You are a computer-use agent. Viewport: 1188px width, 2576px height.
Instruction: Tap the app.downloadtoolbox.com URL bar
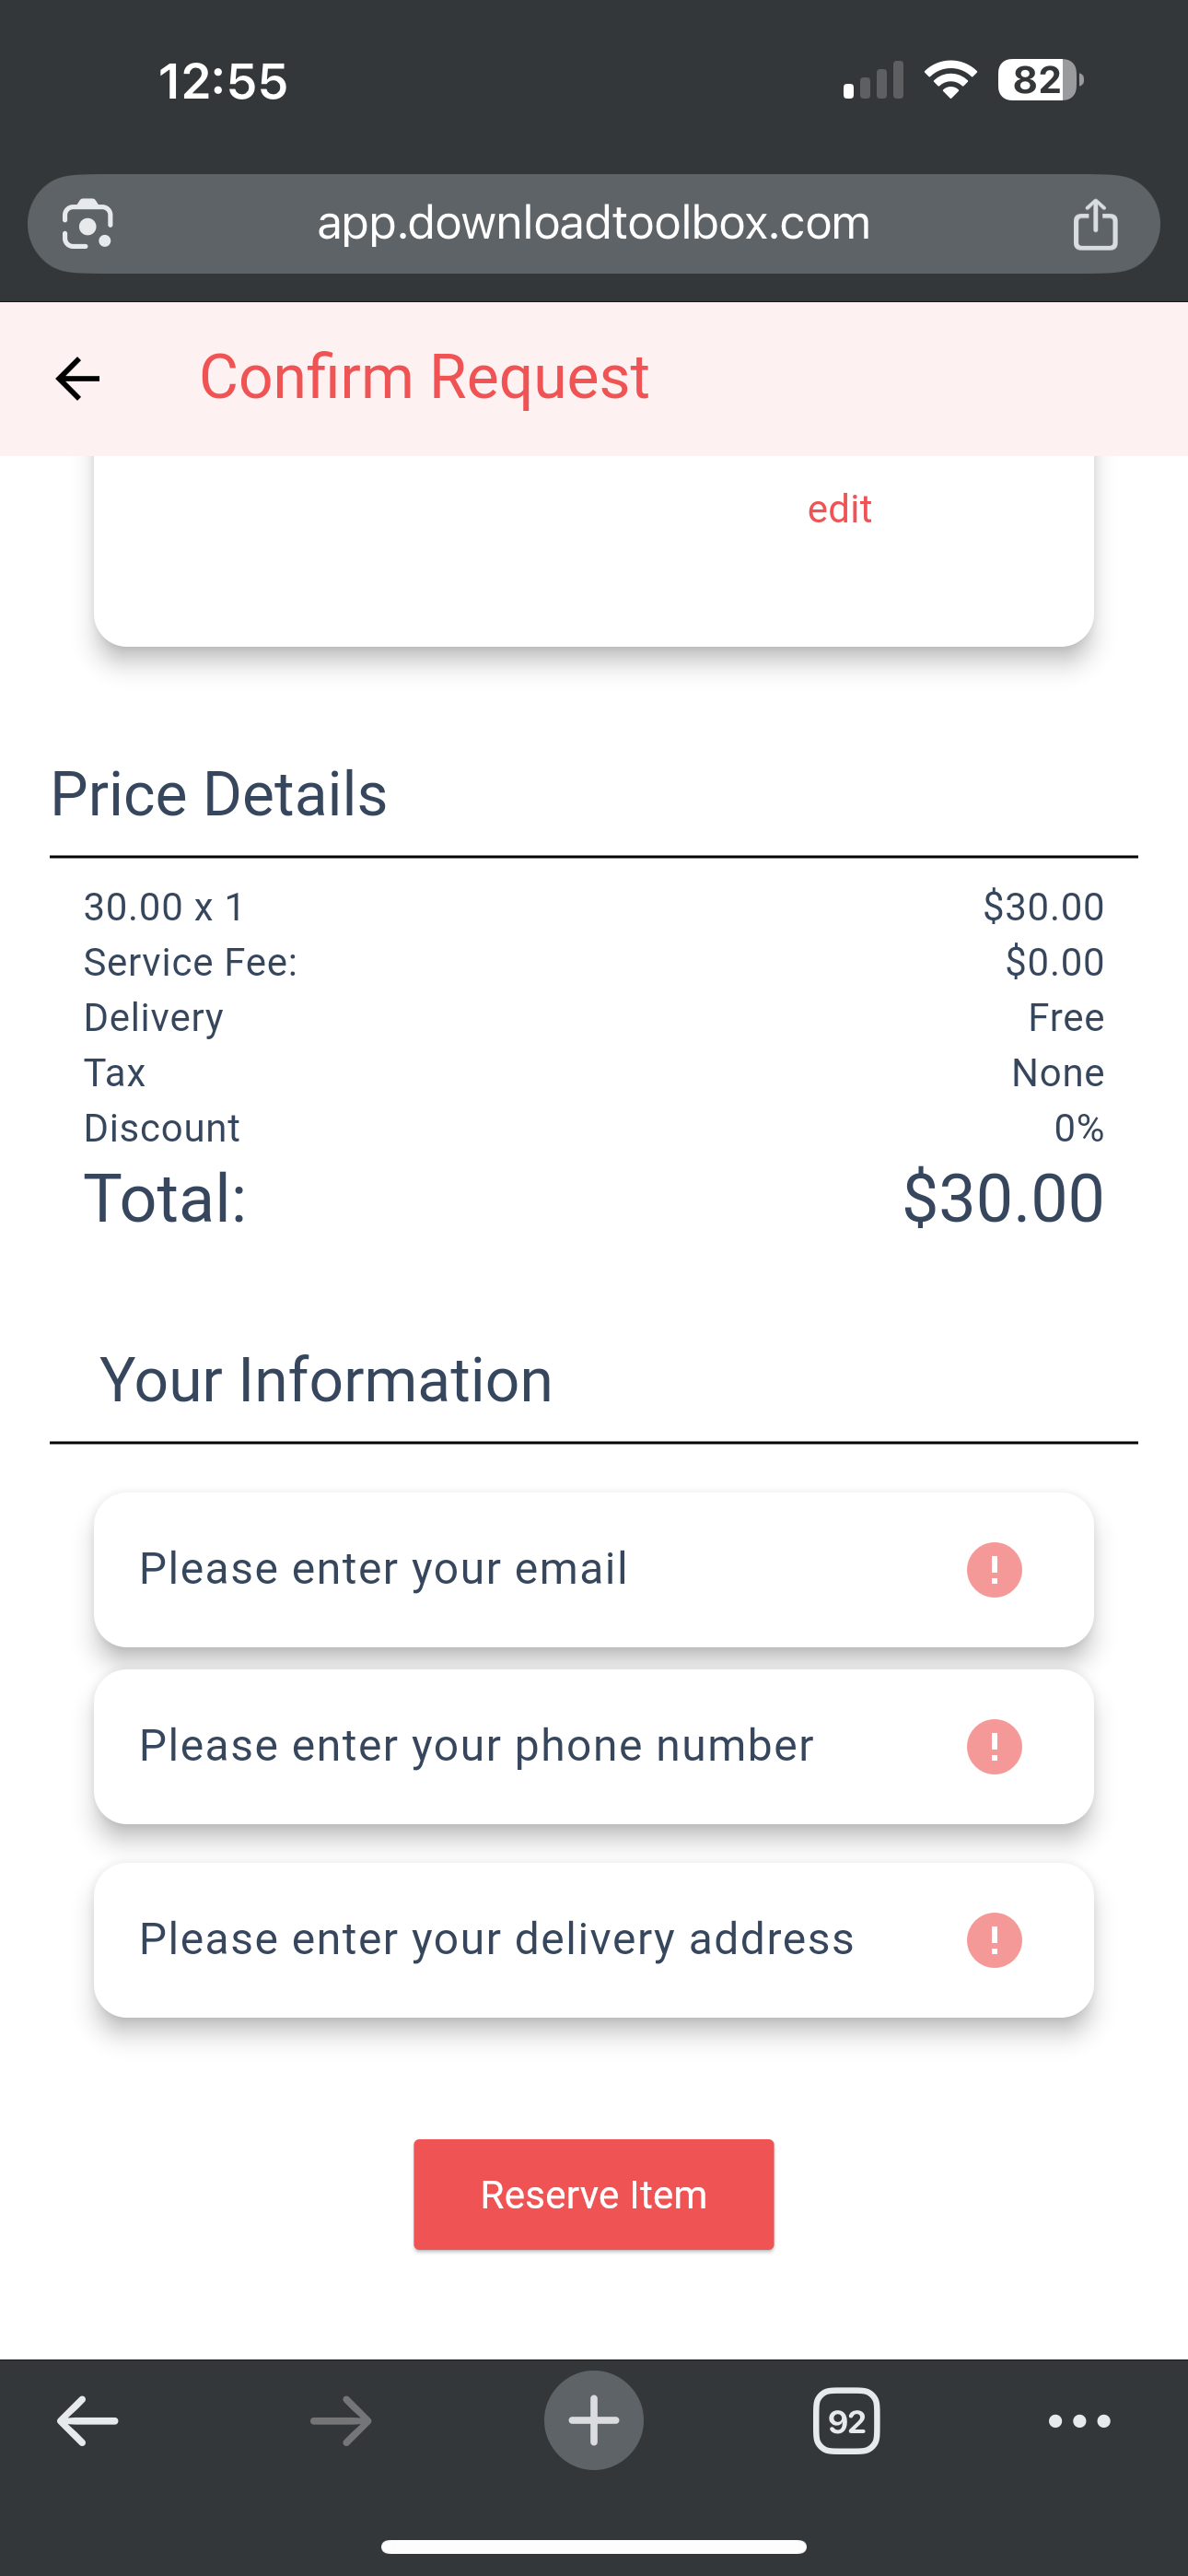(594, 223)
